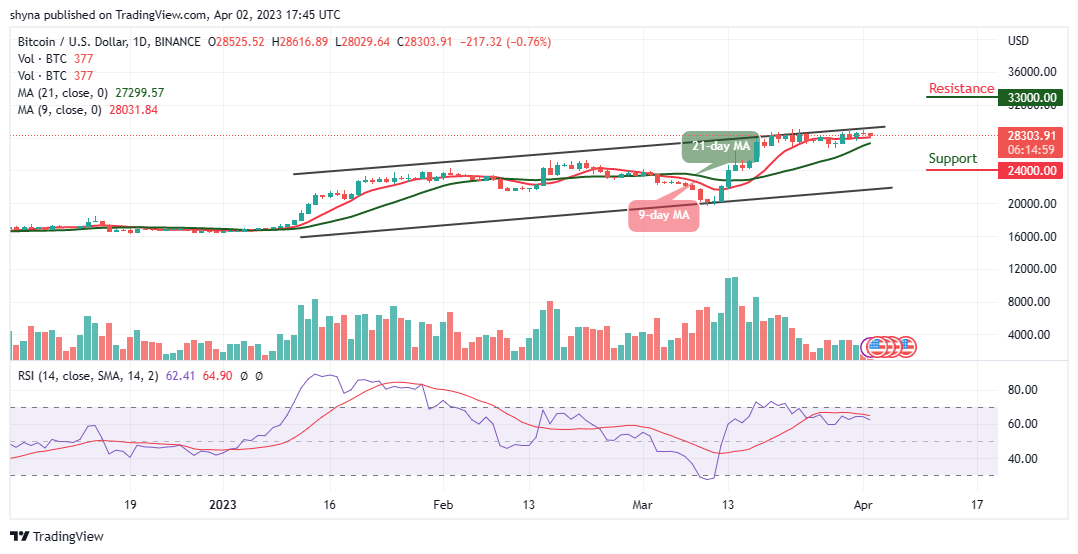Click the Feb label on the time axis
The height and width of the screenshot is (554, 1078).
(444, 507)
